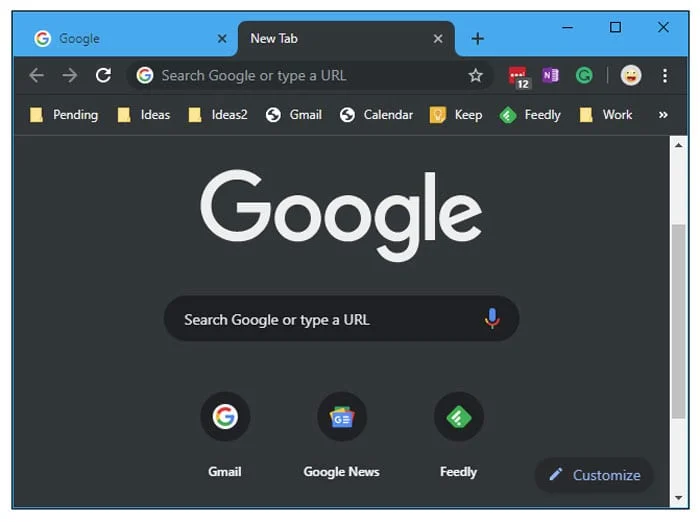This screenshot has width=700, height=522.
Task: Open Chrome's three-dot menu
Action: click(665, 75)
